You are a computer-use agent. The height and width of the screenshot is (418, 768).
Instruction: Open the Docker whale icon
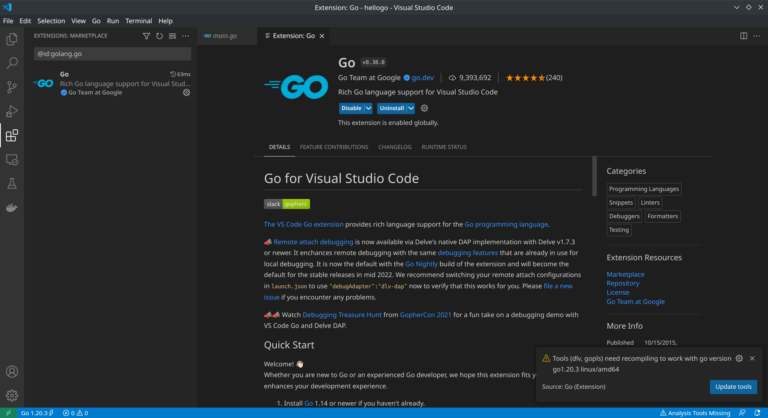(x=12, y=208)
